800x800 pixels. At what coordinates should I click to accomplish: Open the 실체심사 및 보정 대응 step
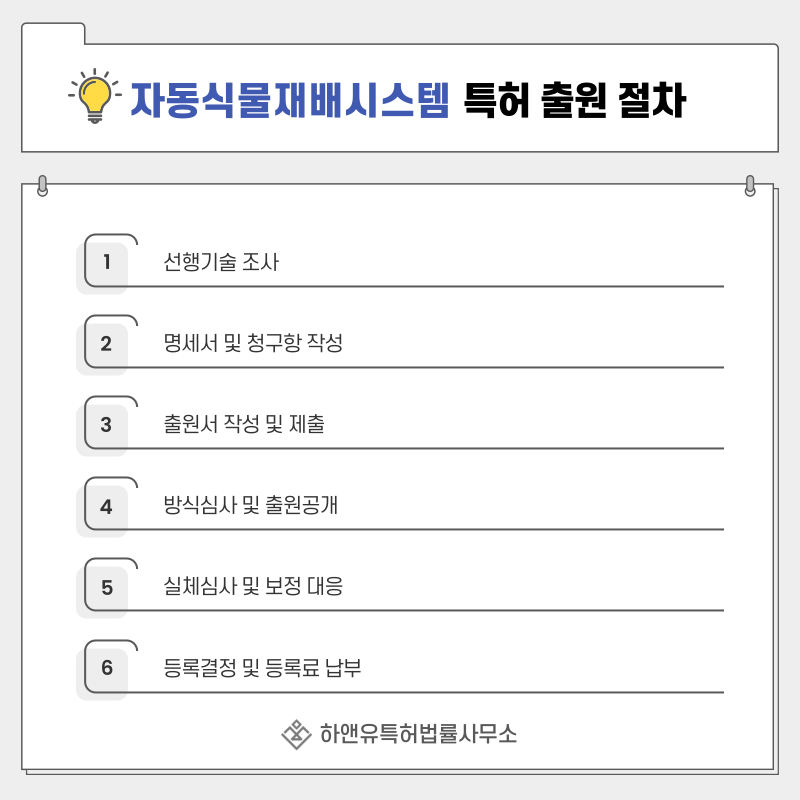253,586
